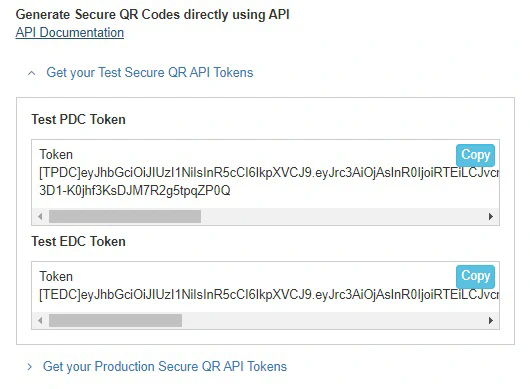Expand the Production Secure QR API Tokens chevron
The image size is (530, 389).
(x=30, y=367)
